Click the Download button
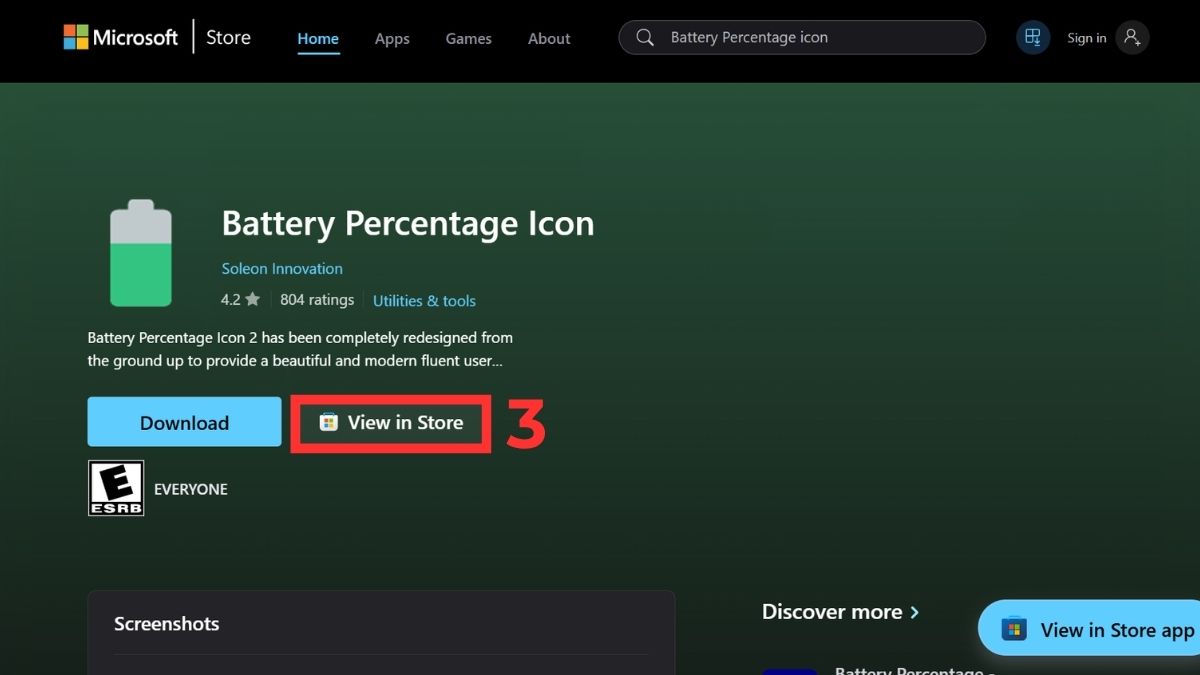The image size is (1200, 675). tap(184, 421)
